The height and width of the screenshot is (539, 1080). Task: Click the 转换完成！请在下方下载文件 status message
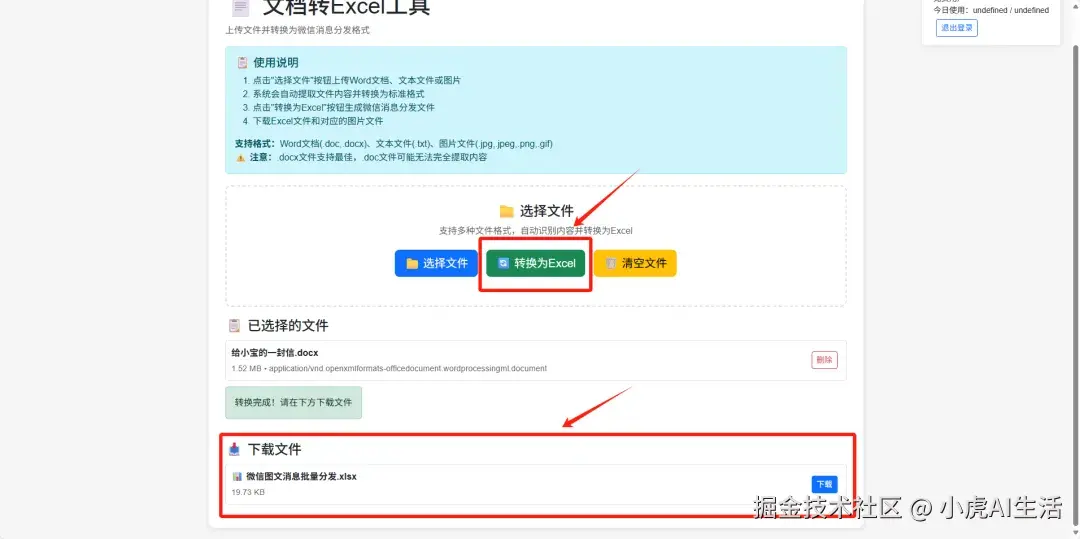[293, 403]
